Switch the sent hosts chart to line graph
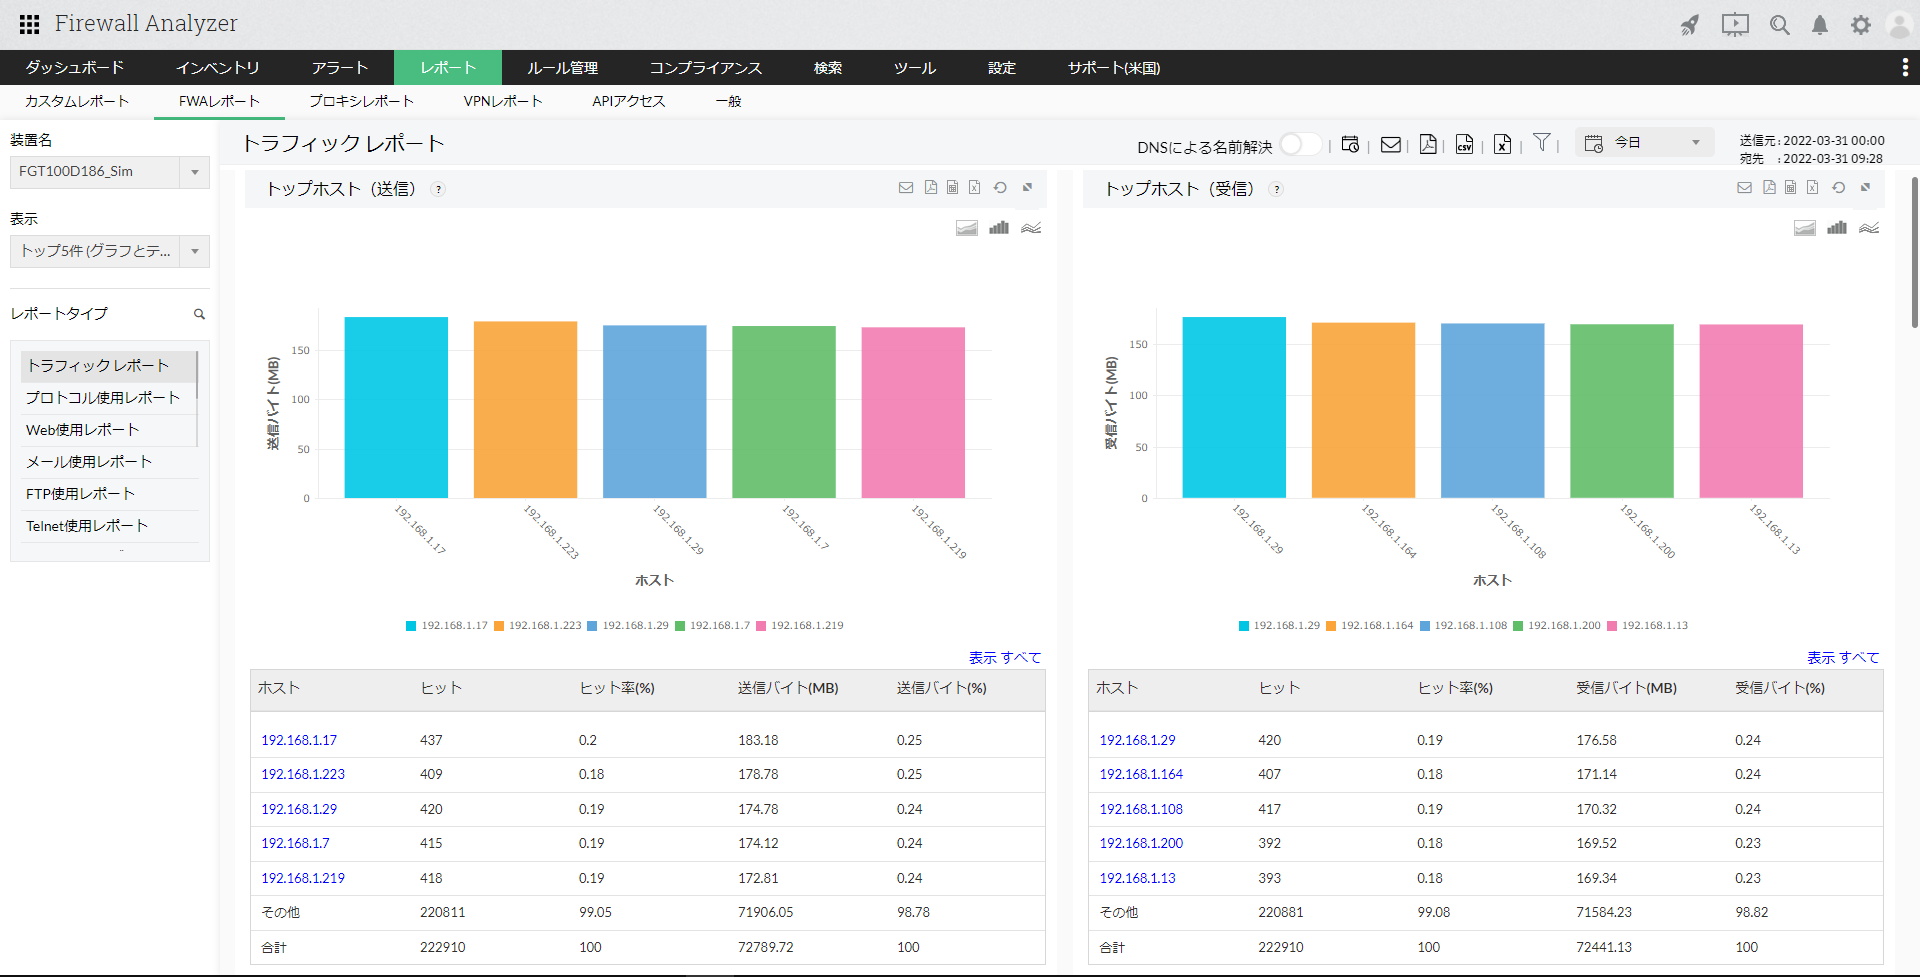Viewport: 1920px width, 977px height. click(1031, 228)
